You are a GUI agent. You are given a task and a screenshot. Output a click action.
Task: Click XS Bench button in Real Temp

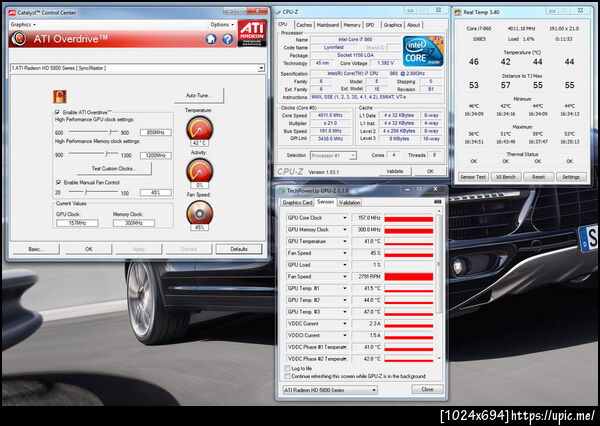pos(505,177)
